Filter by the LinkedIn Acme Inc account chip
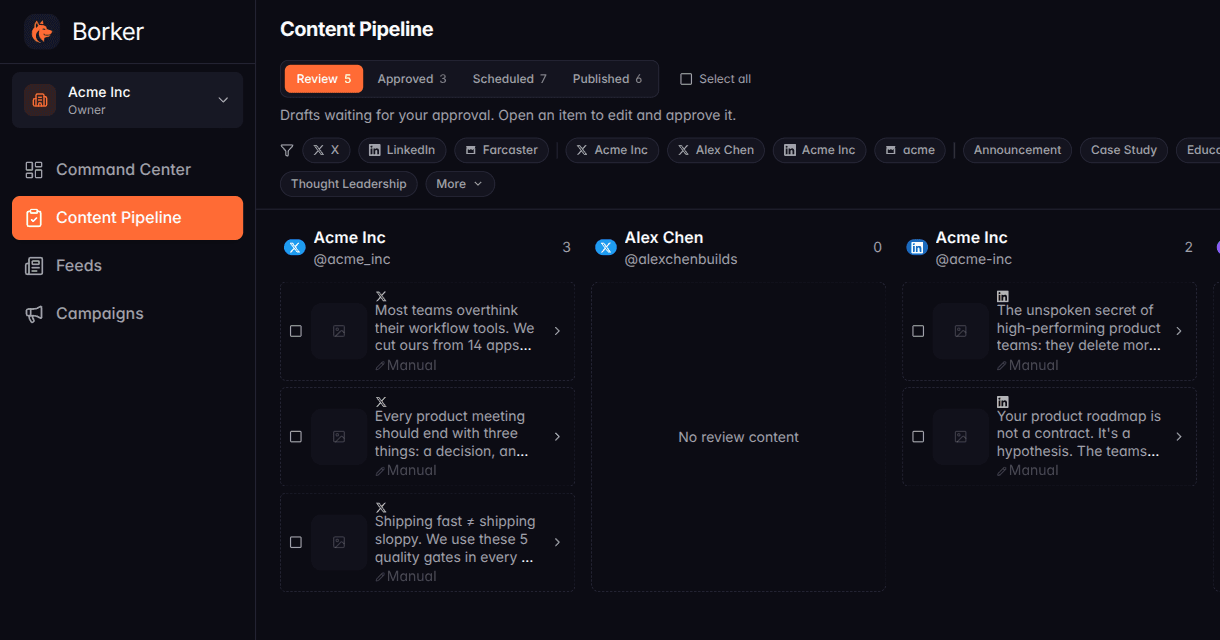Screen dimensions: 1220x640 pos(819,150)
